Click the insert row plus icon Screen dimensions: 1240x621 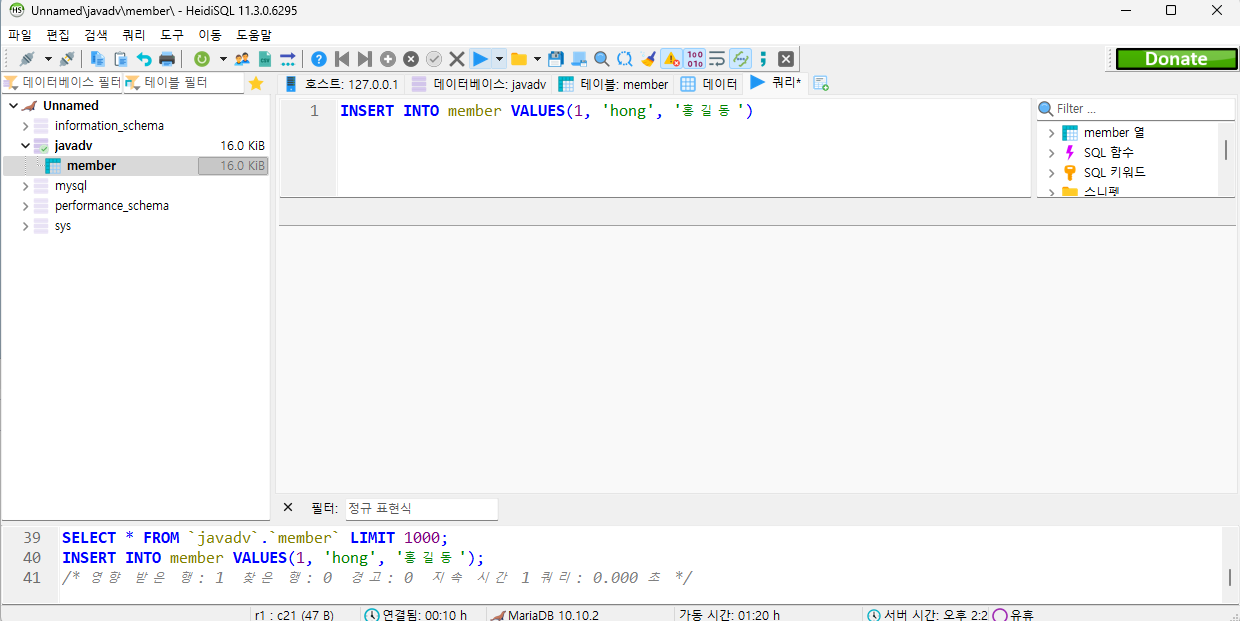point(388,59)
